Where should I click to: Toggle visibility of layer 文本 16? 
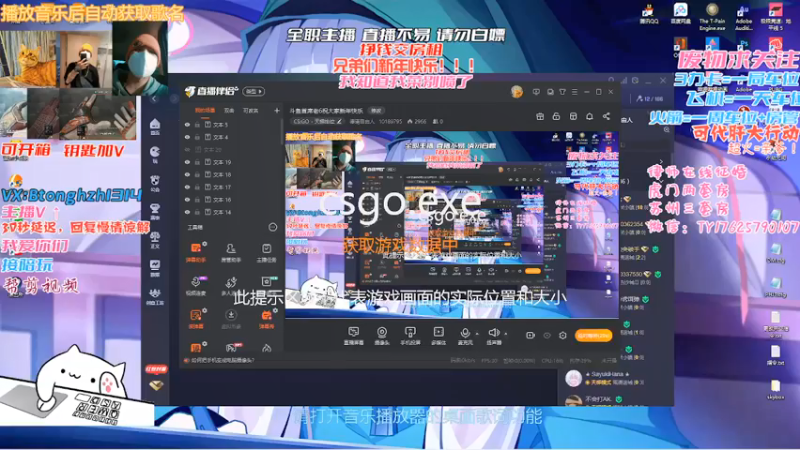coord(187,200)
